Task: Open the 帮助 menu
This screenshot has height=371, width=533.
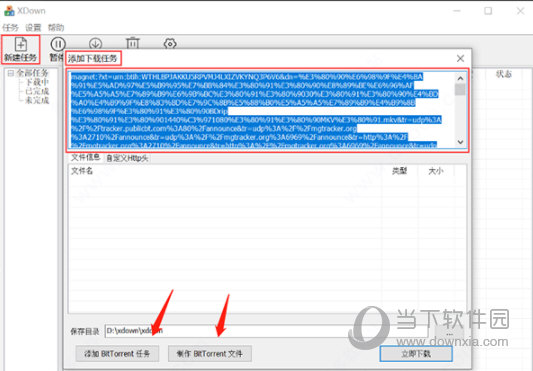Action: [x=56, y=28]
